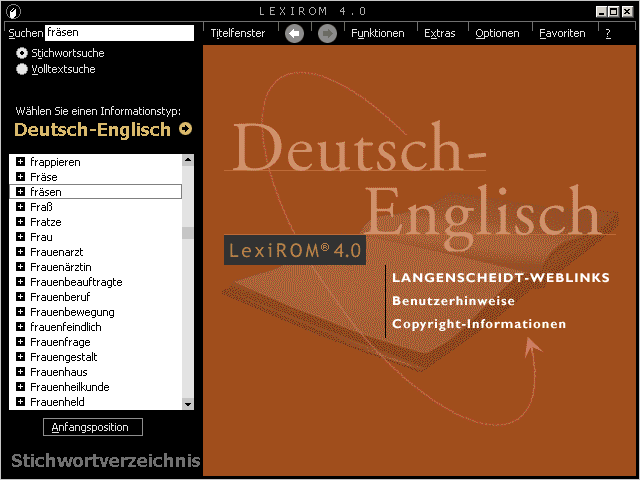
Task: Open the Extras menu
Action: pos(440,33)
